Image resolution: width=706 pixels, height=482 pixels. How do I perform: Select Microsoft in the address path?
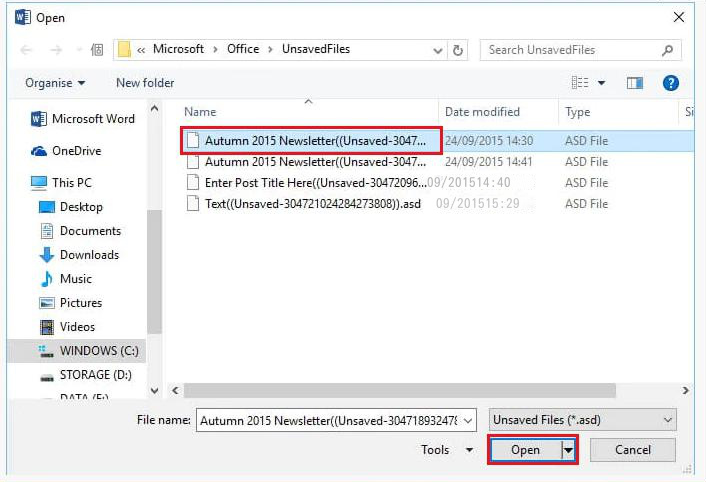click(178, 49)
